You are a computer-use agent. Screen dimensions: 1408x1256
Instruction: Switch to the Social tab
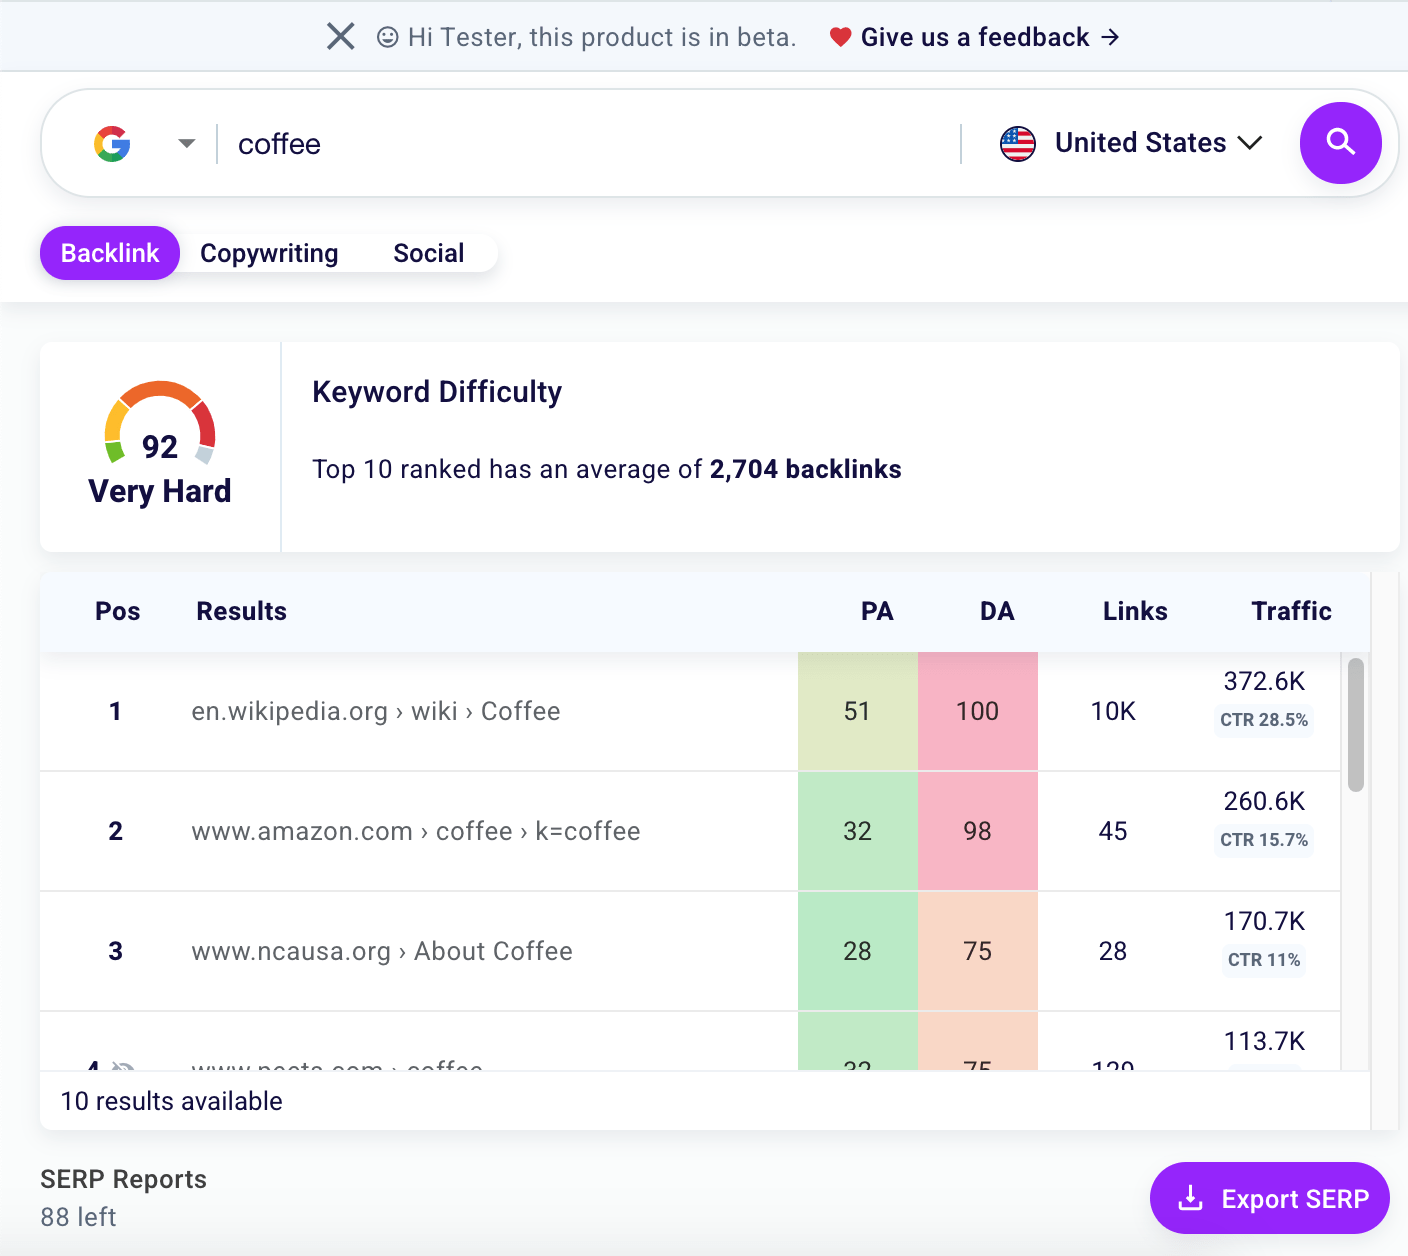point(428,253)
